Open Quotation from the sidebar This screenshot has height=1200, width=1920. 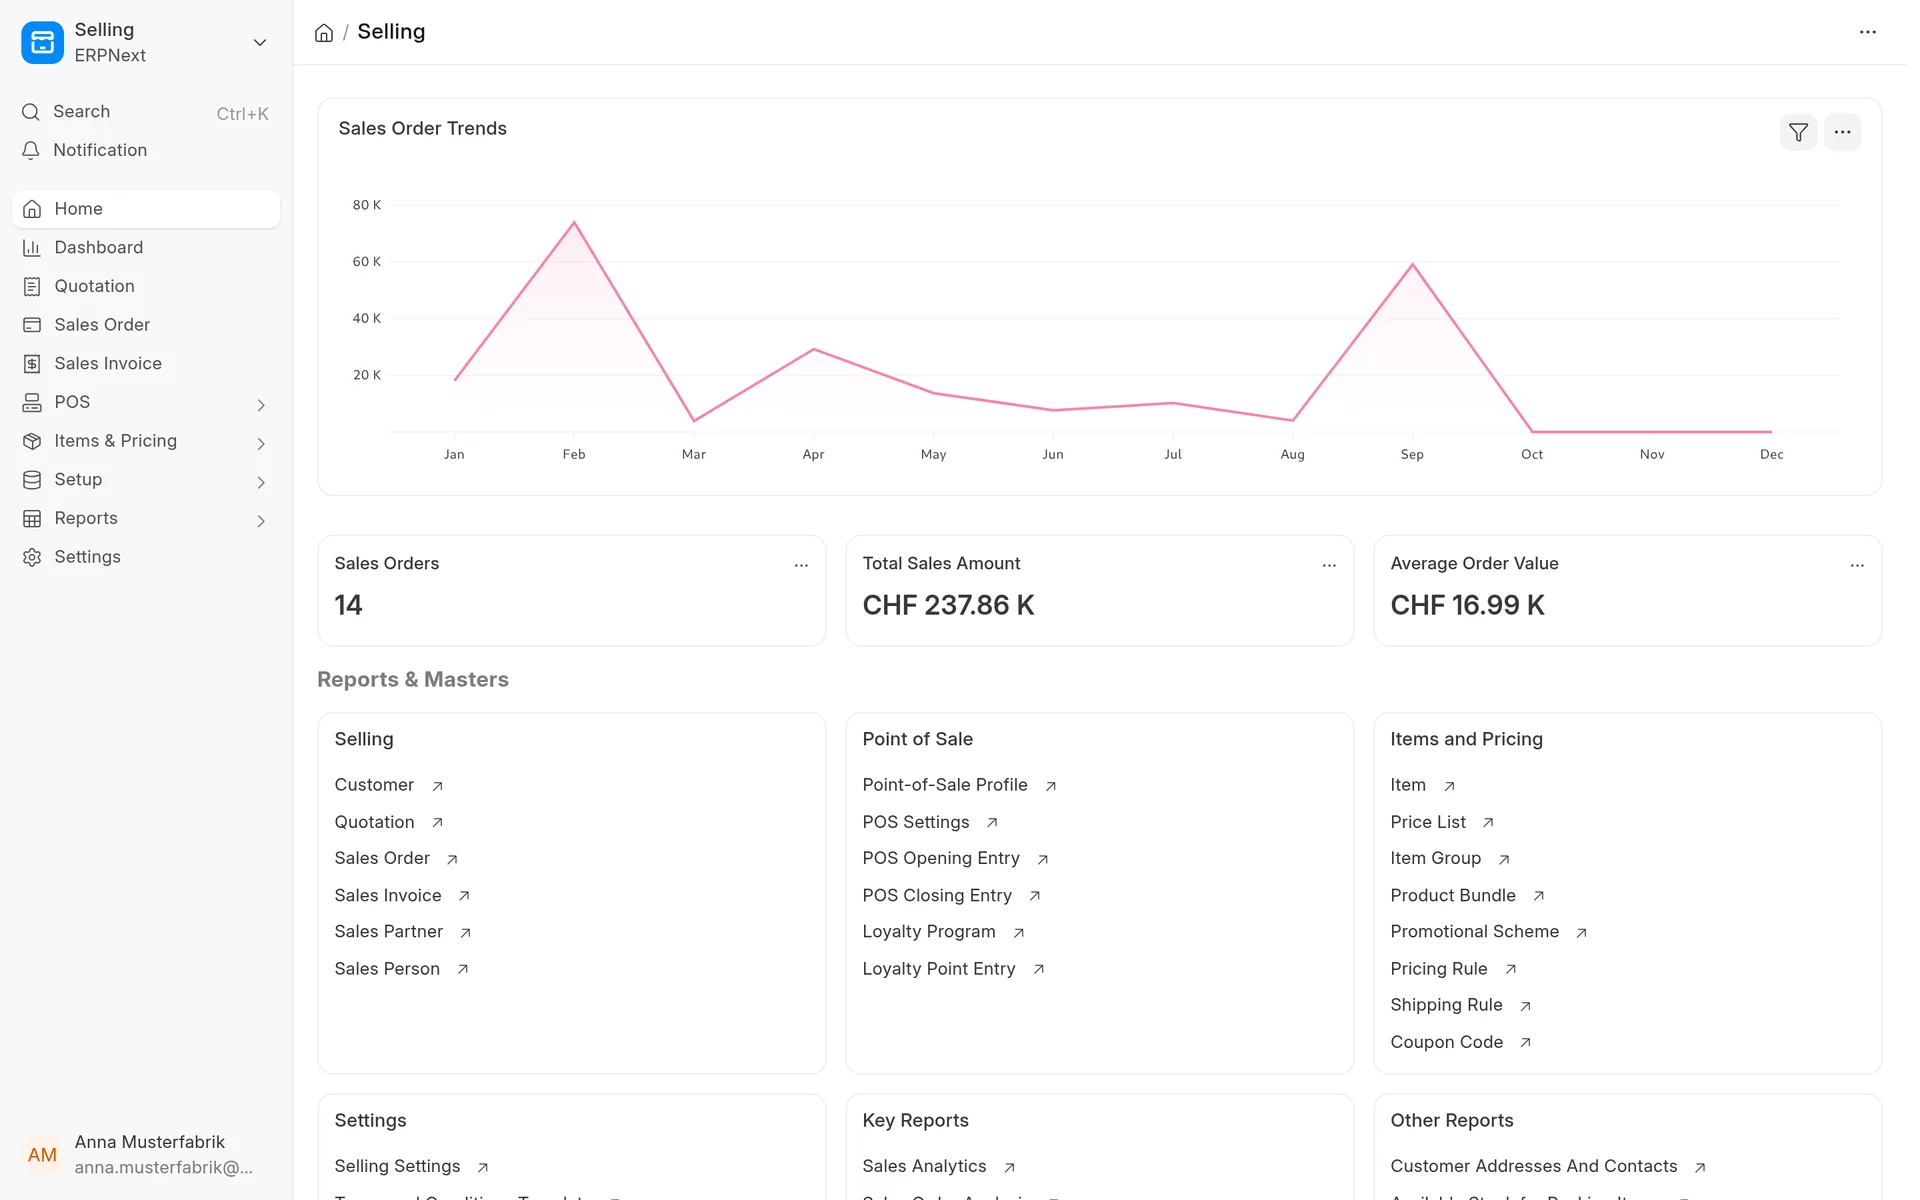pyautogui.click(x=146, y=286)
